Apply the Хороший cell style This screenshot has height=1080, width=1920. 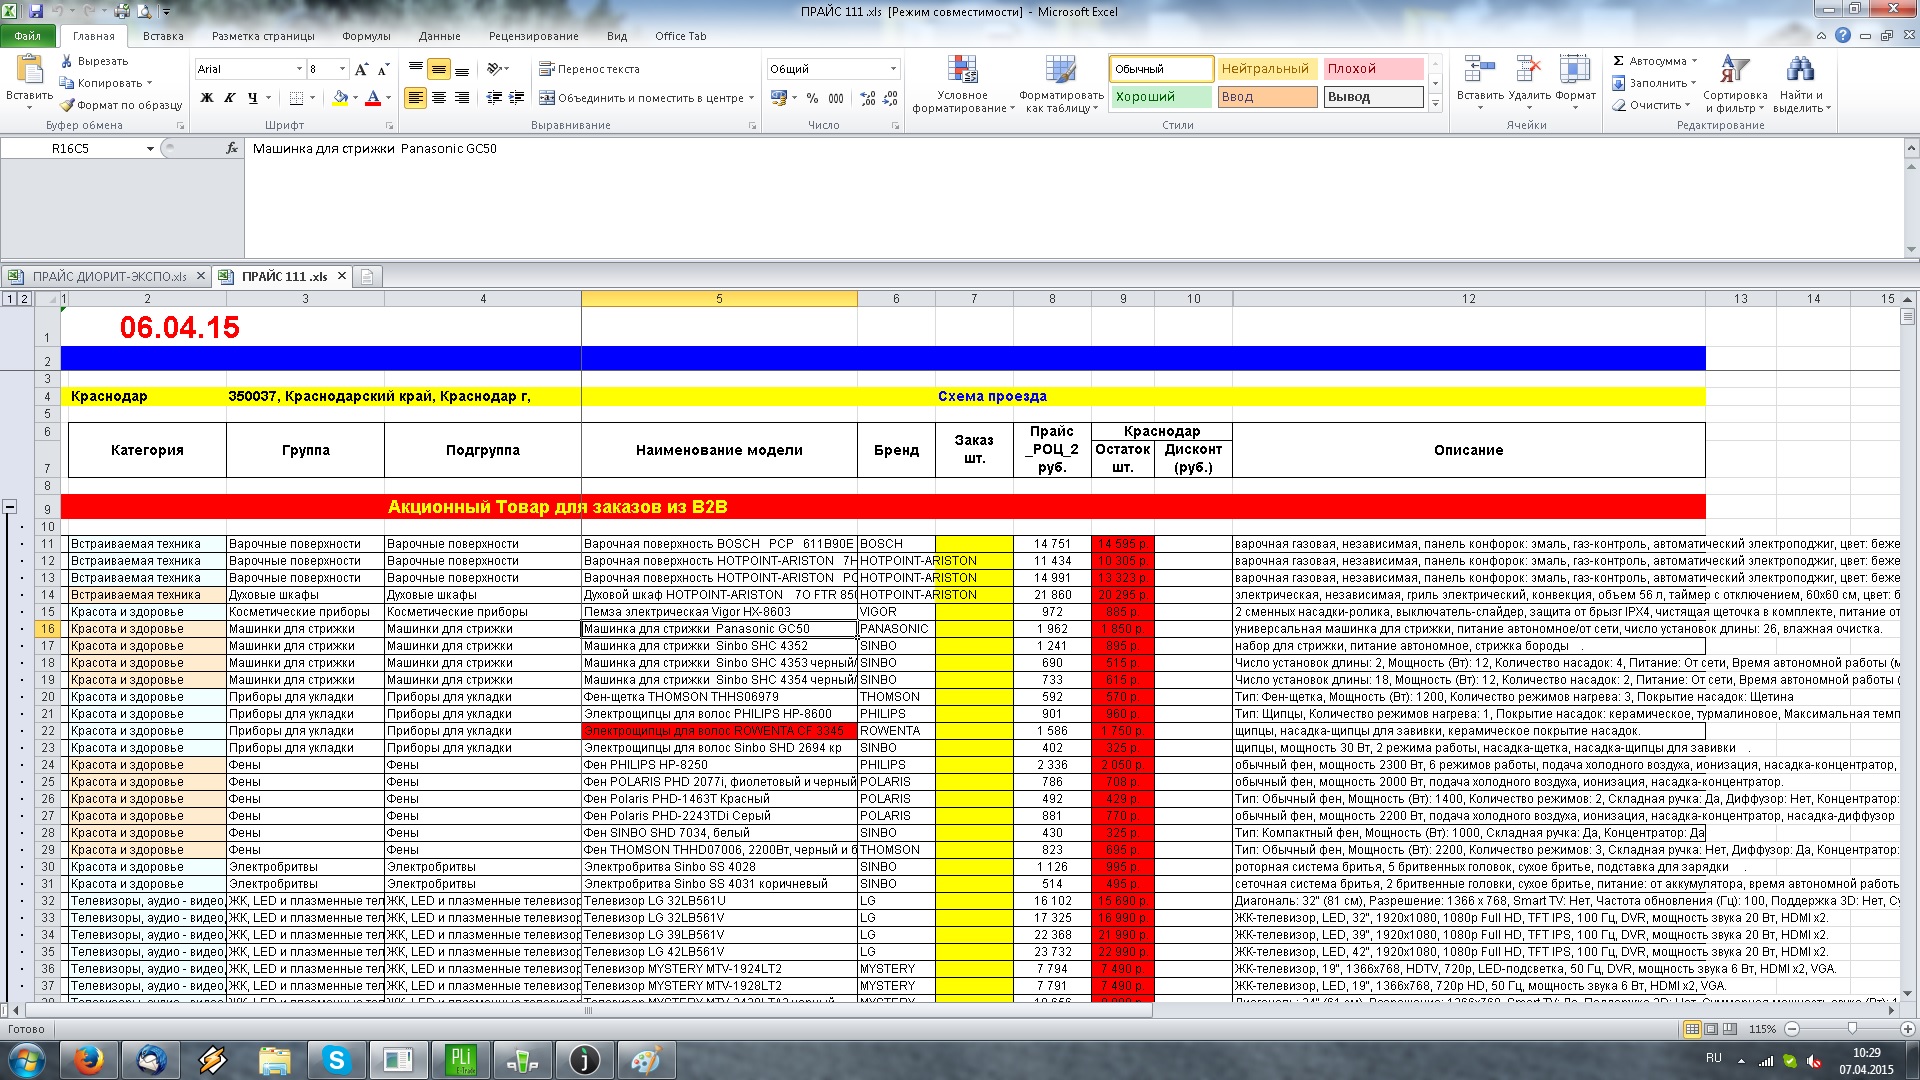(1161, 97)
